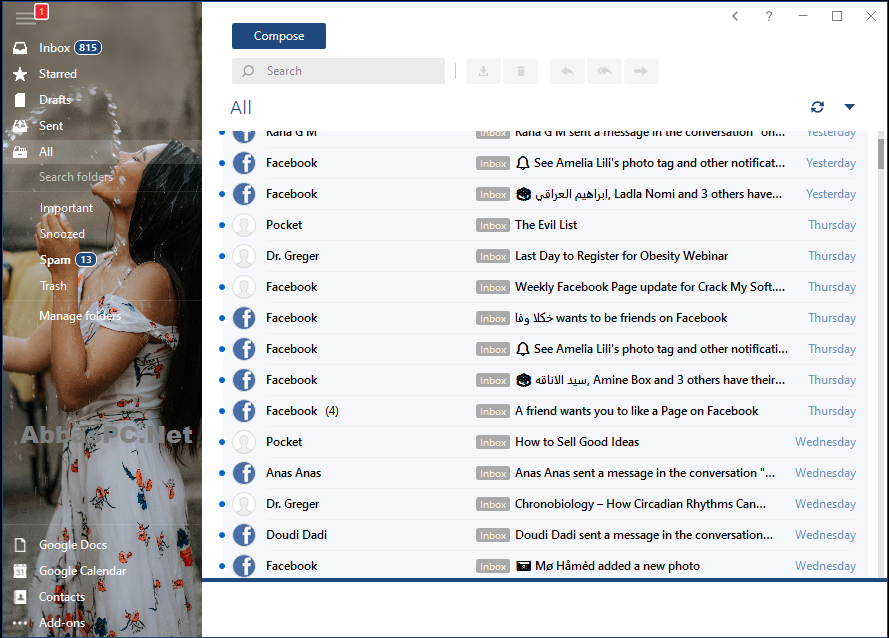Click the Reply arrow toolbar button
The height and width of the screenshot is (638, 889).
coord(567,71)
